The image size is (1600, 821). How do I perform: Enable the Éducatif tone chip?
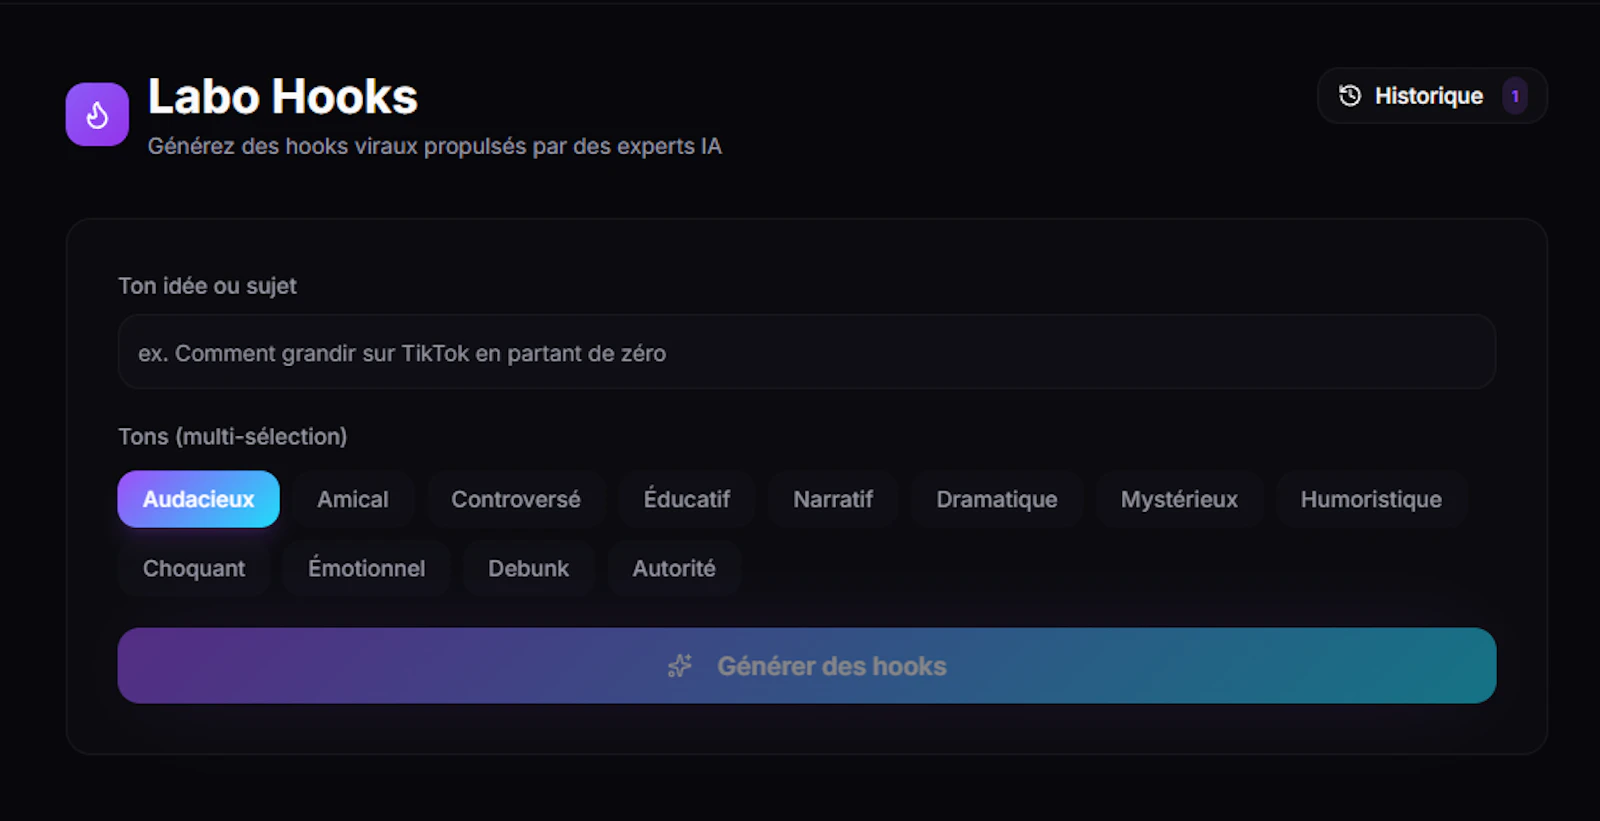click(687, 499)
